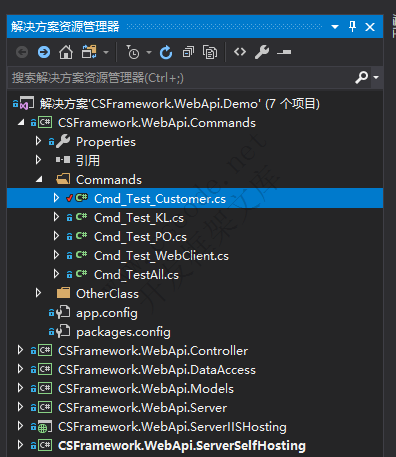Screen dimensions: 396x457
Task: Click the app.config file icon
Action: 63,313
